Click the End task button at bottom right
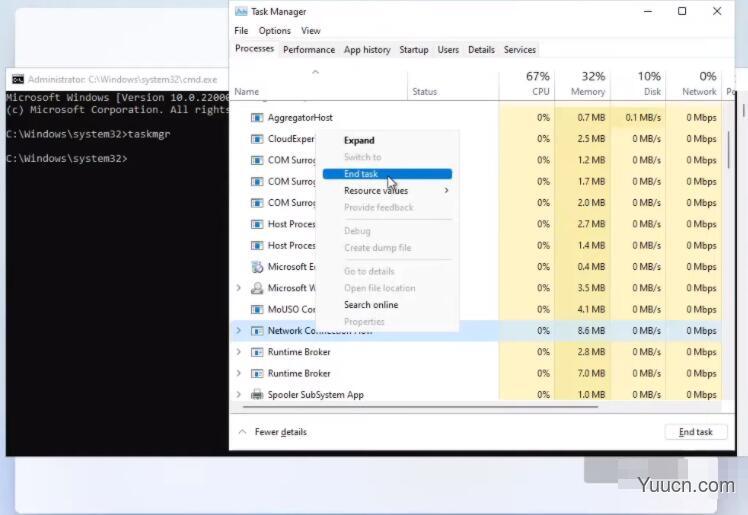Screen dimensions: 748x515 point(696,432)
